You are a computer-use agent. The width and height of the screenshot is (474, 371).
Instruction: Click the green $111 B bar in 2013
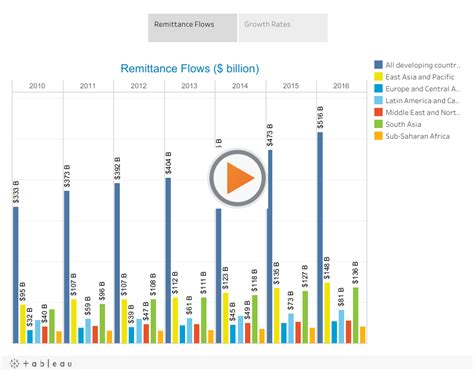click(204, 320)
